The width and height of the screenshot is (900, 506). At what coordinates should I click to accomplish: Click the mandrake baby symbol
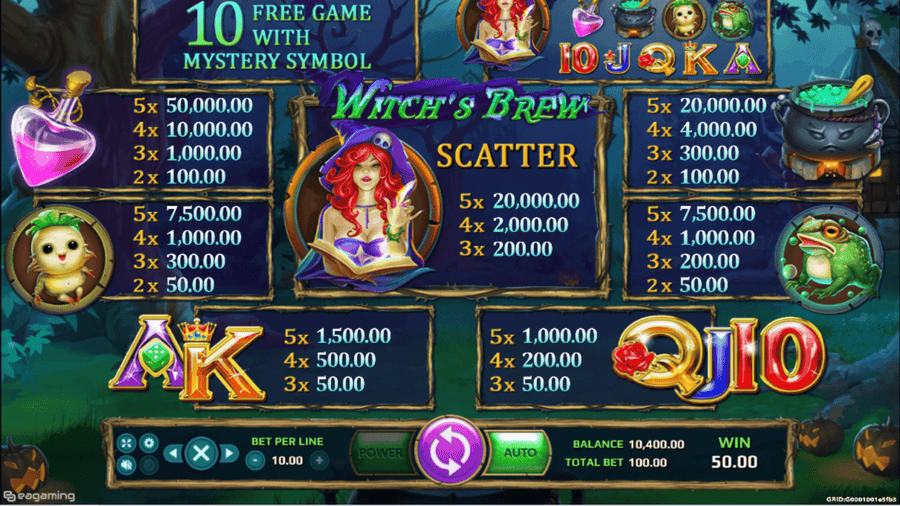[58, 259]
